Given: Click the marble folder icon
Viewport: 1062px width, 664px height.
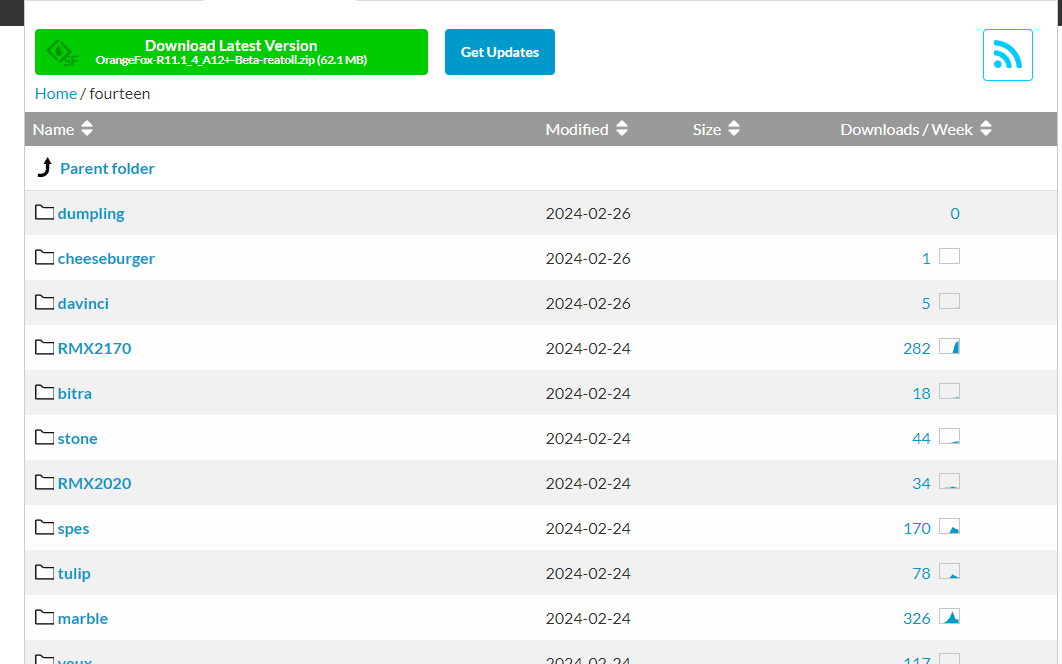Looking at the screenshot, I should coord(45,617).
